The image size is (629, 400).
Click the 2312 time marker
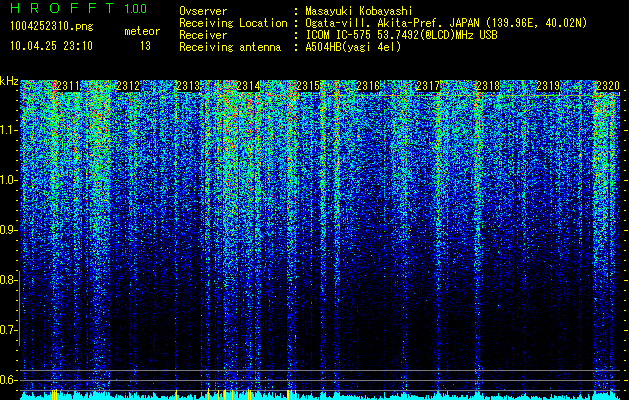[x=128, y=86]
